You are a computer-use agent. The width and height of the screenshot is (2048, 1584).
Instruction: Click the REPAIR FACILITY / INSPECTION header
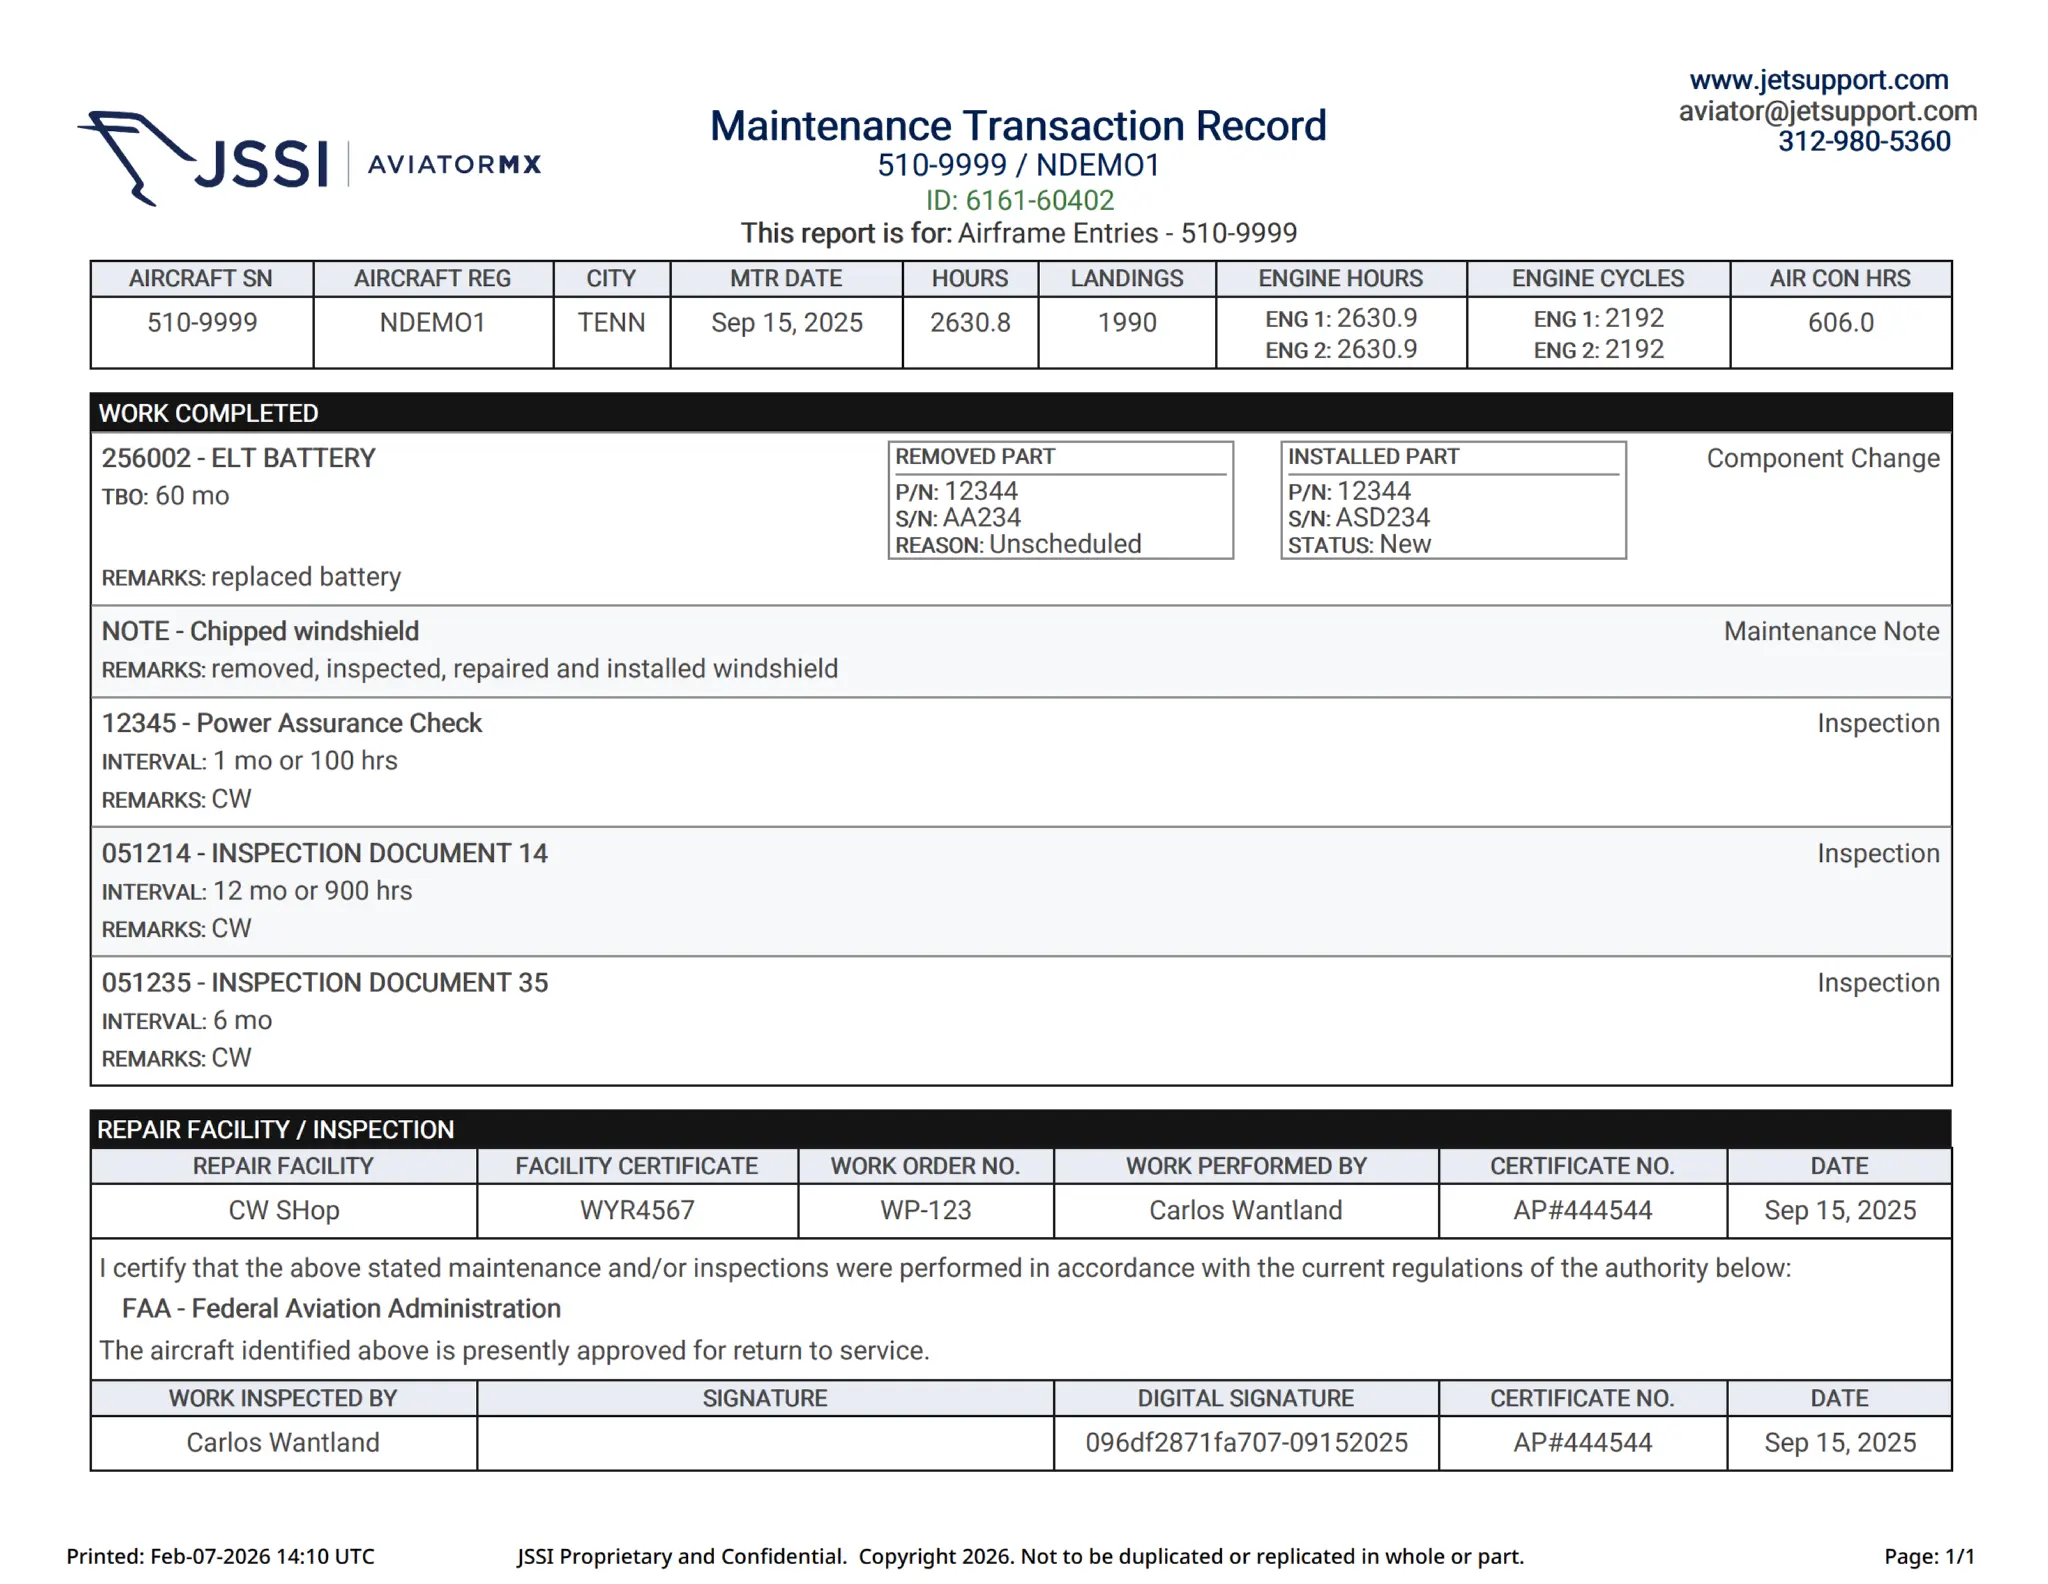point(275,1129)
